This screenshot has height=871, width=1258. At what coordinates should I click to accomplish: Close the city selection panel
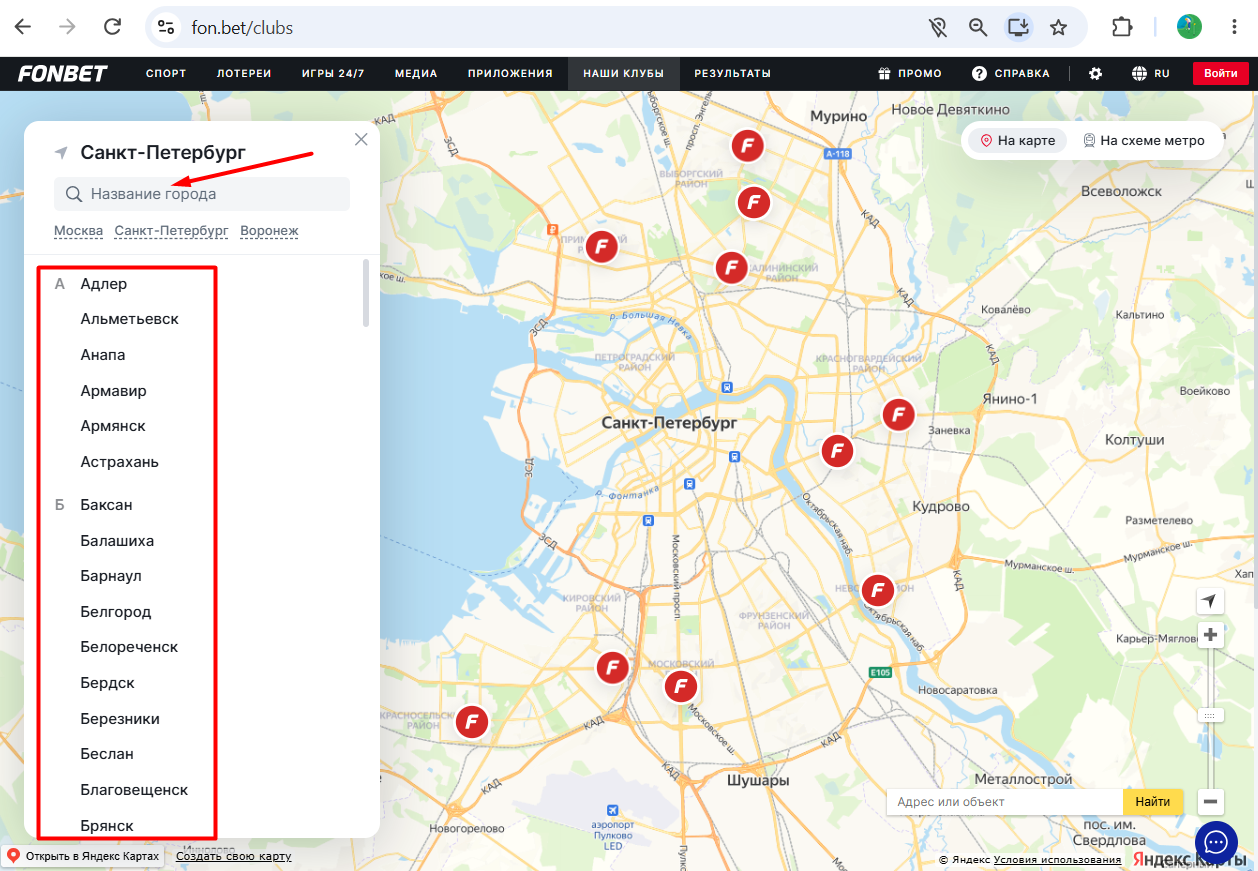coord(361,140)
